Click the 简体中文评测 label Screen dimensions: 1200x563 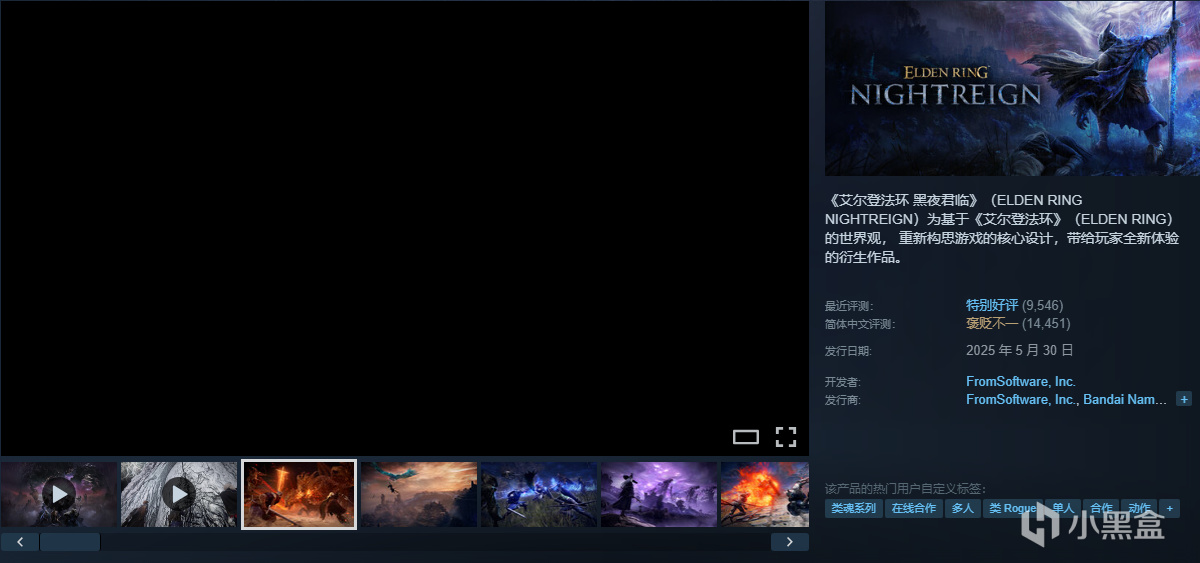click(859, 324)
